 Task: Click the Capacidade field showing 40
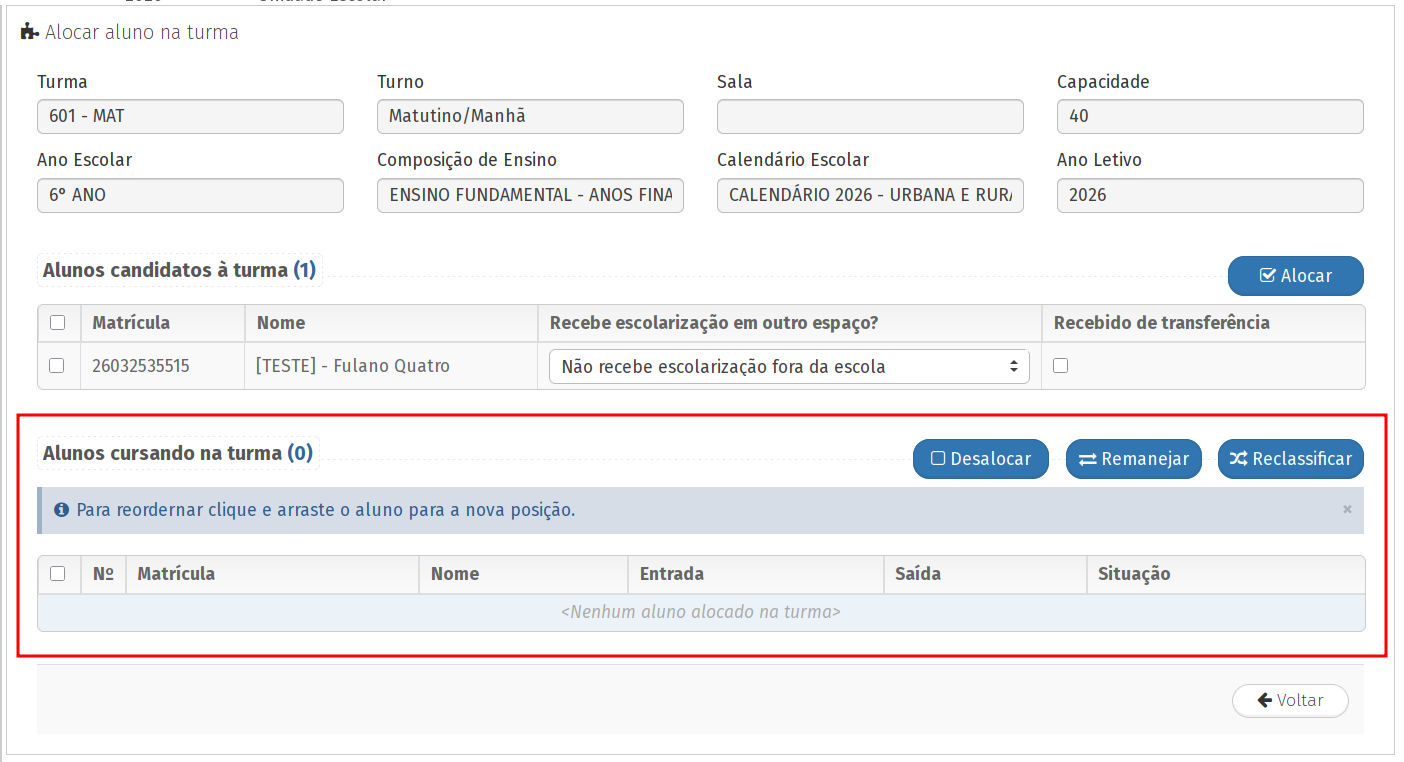[x=1210, y=117]
